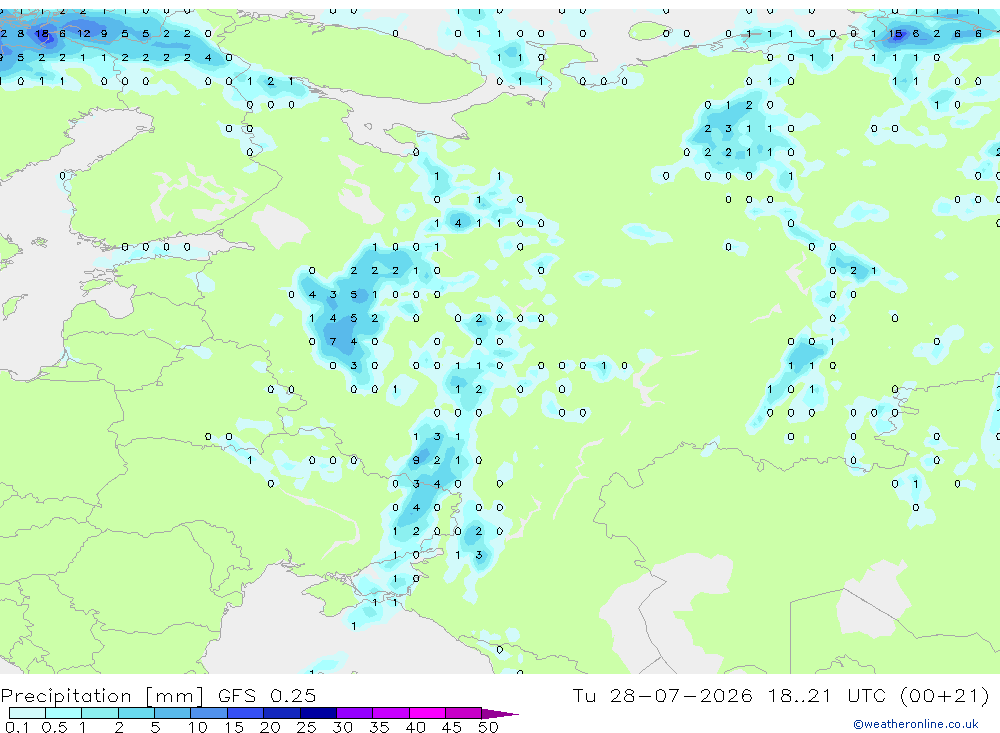Pick the 15–20 mm legend swatch

point(246,713)
